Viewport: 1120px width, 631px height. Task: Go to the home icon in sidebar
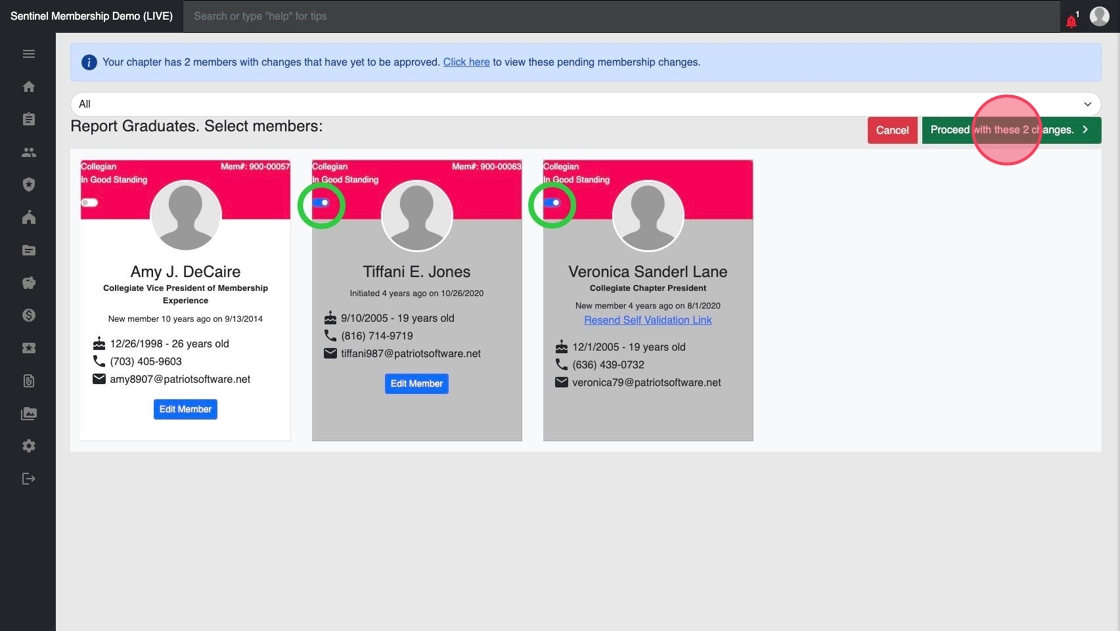click(29, 86)
